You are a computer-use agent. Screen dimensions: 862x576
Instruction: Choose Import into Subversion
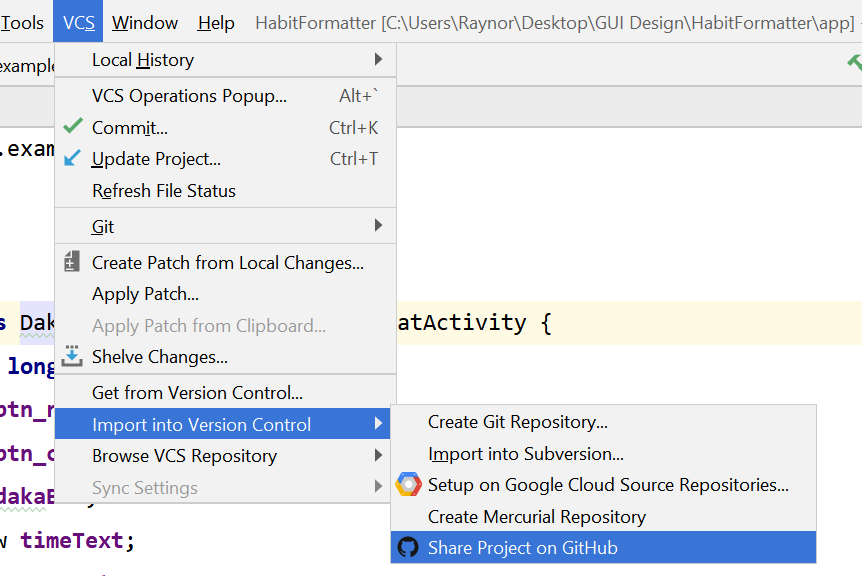pos(525,454)
